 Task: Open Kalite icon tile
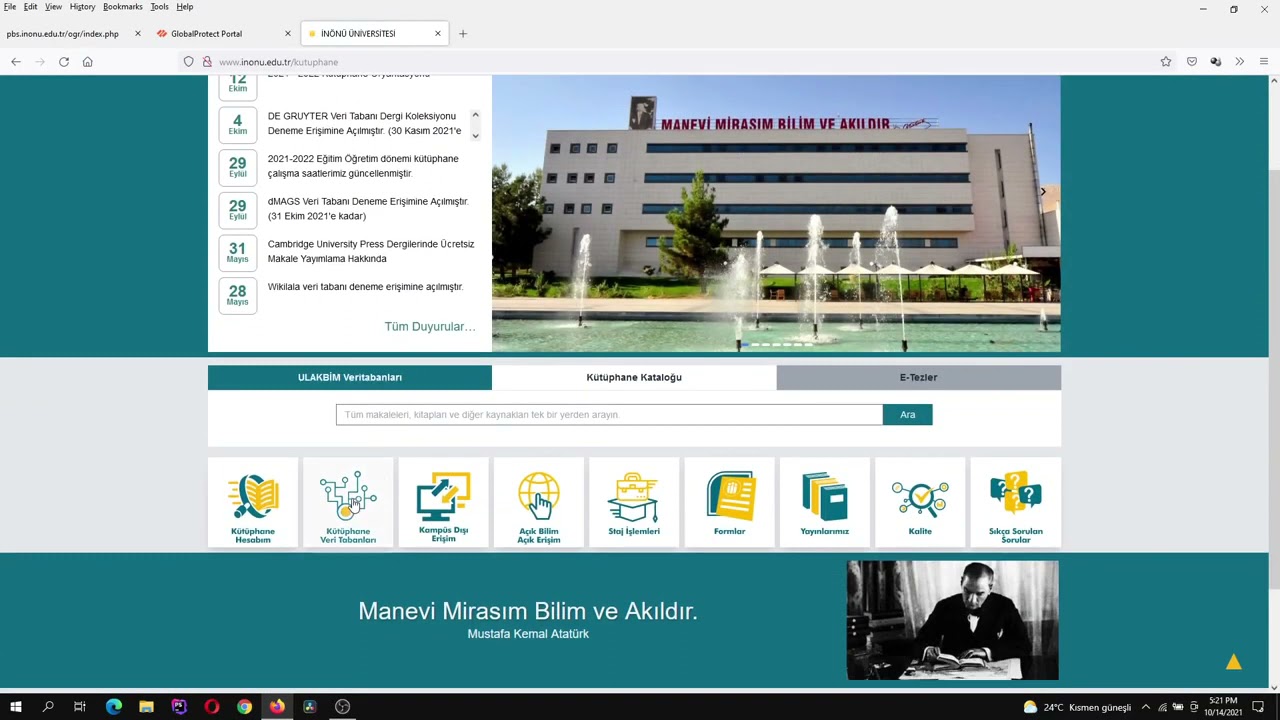(x=920, y=503)
